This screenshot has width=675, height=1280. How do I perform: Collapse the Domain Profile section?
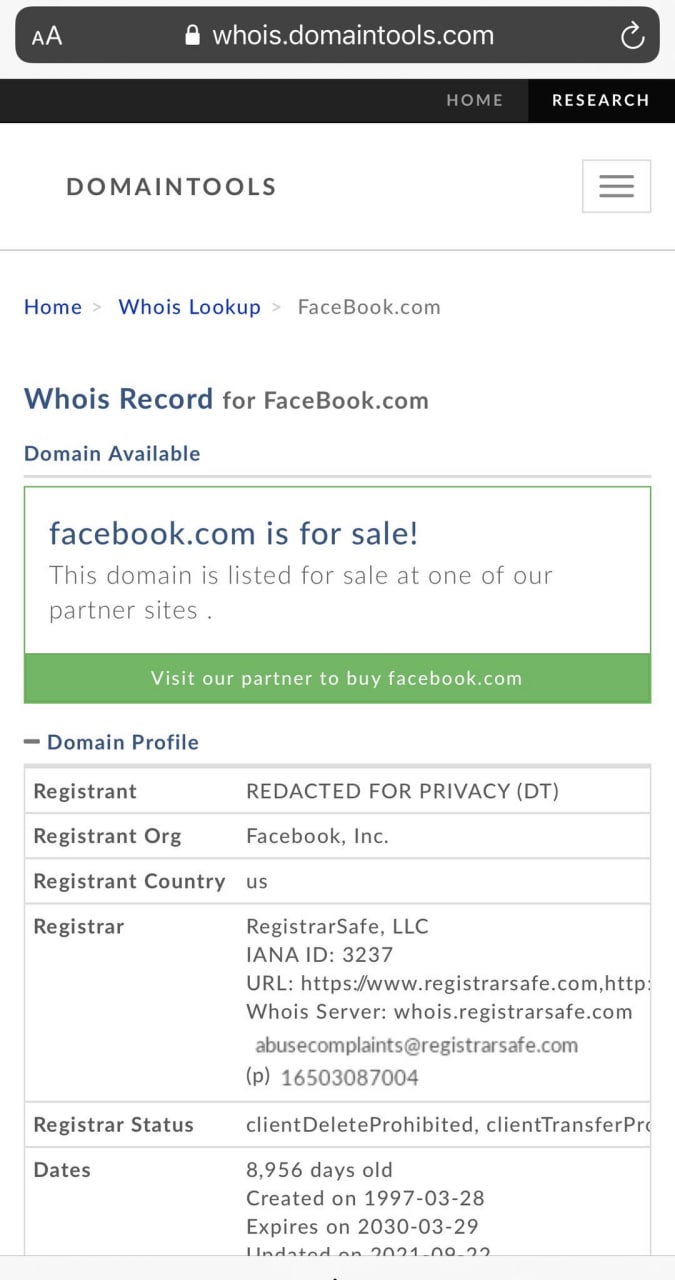coord(32,742)
